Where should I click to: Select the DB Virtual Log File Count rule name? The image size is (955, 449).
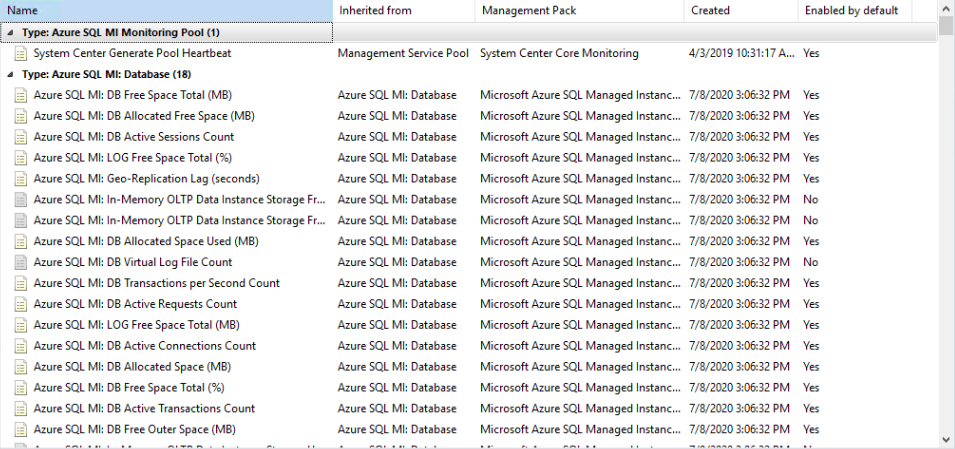[133, 262]
